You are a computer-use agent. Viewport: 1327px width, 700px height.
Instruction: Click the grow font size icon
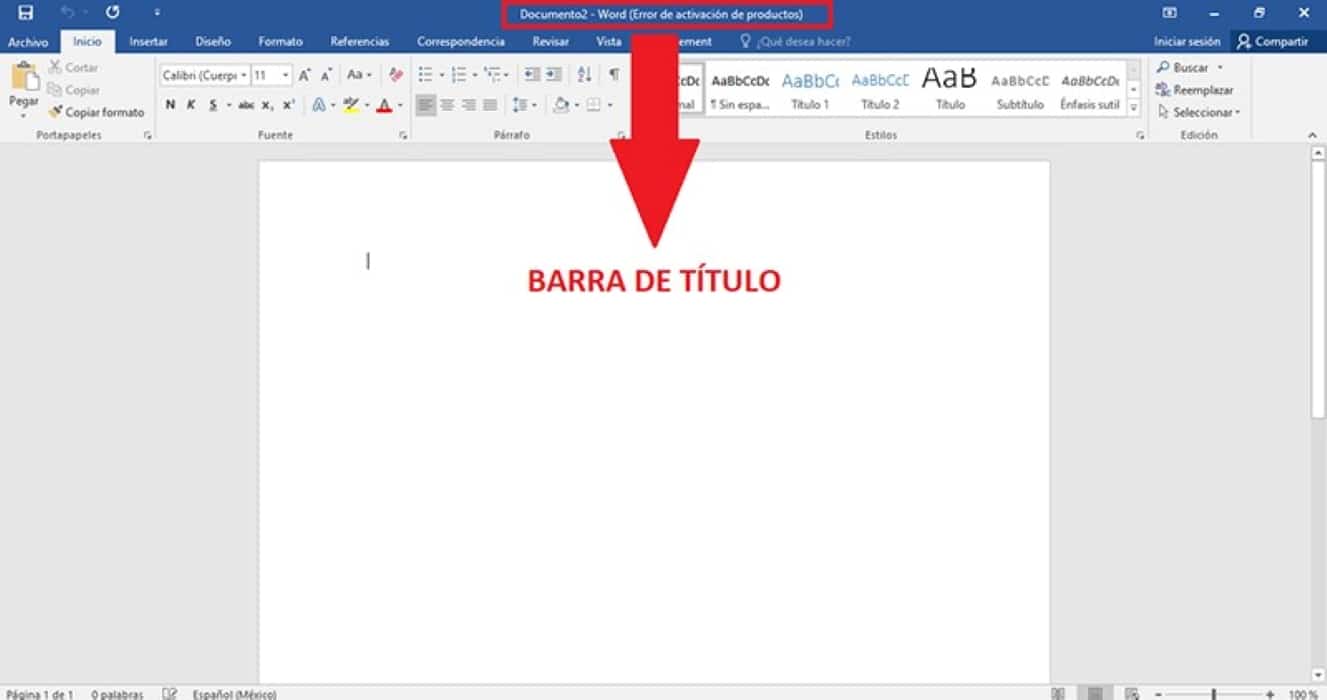pyautogui.click(x=305, y=75)
